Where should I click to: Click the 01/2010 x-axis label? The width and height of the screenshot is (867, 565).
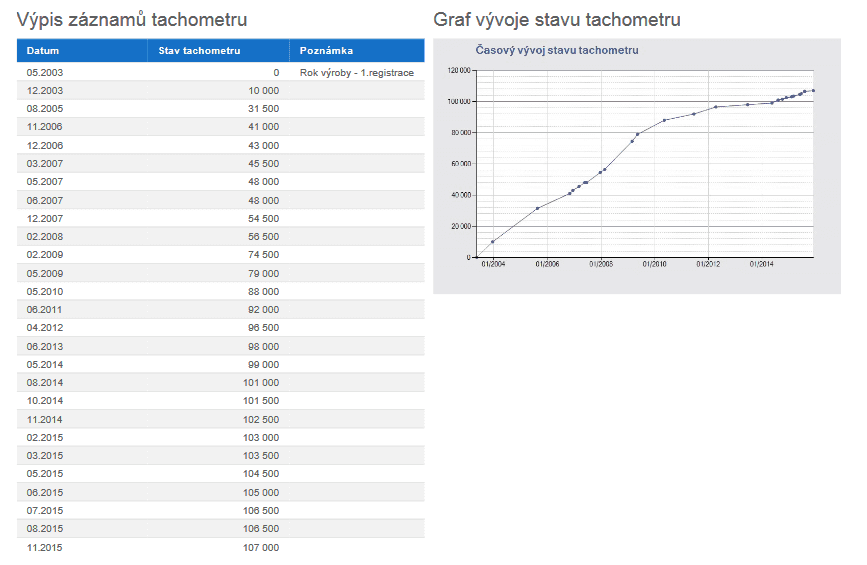point(654,264)
